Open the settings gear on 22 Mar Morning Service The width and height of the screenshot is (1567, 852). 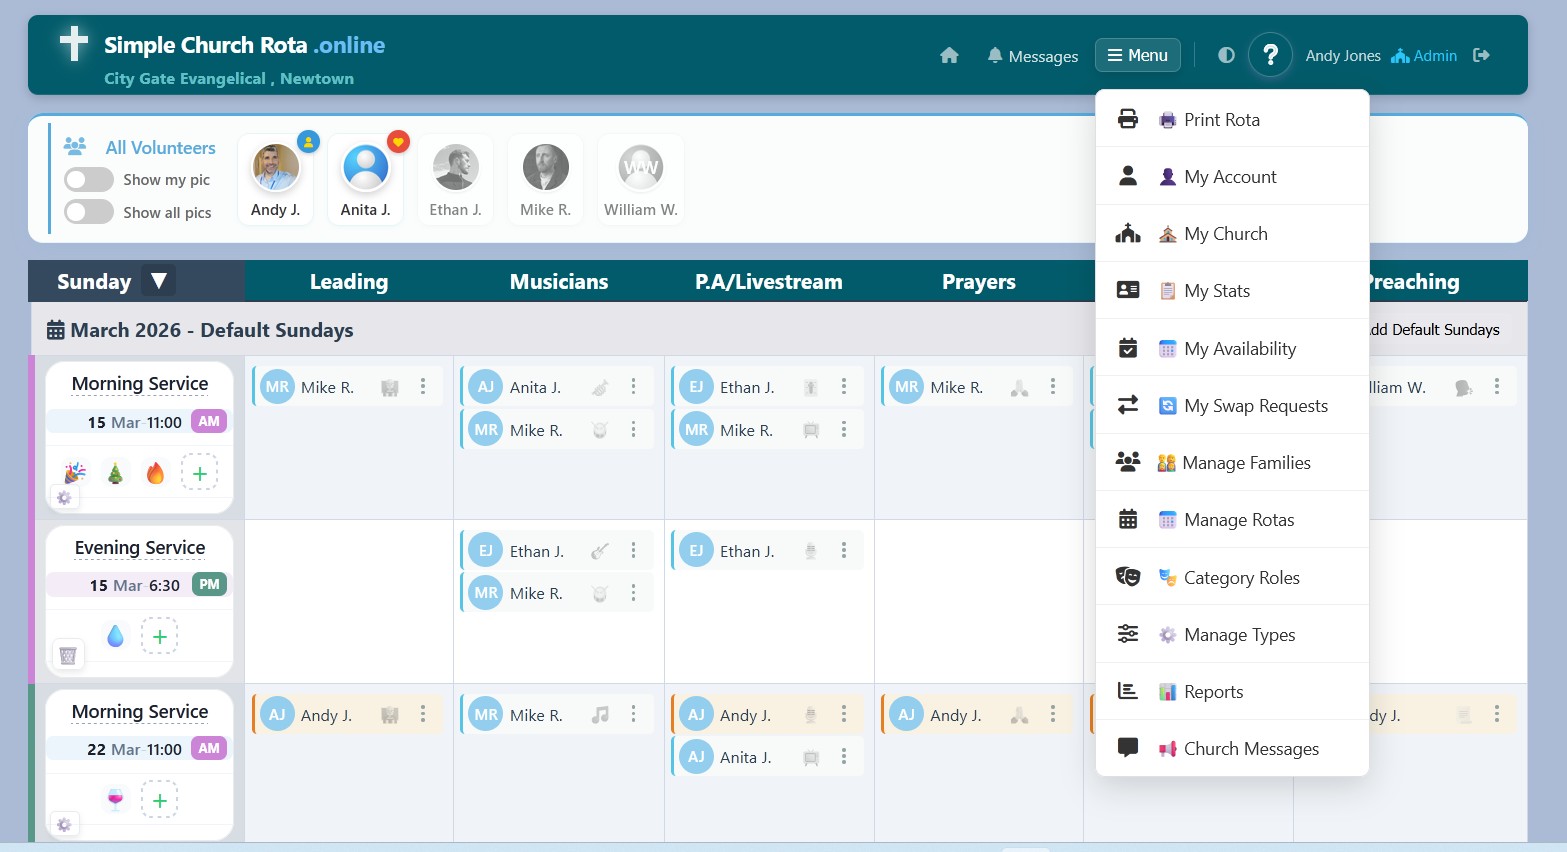coord(64,824)
